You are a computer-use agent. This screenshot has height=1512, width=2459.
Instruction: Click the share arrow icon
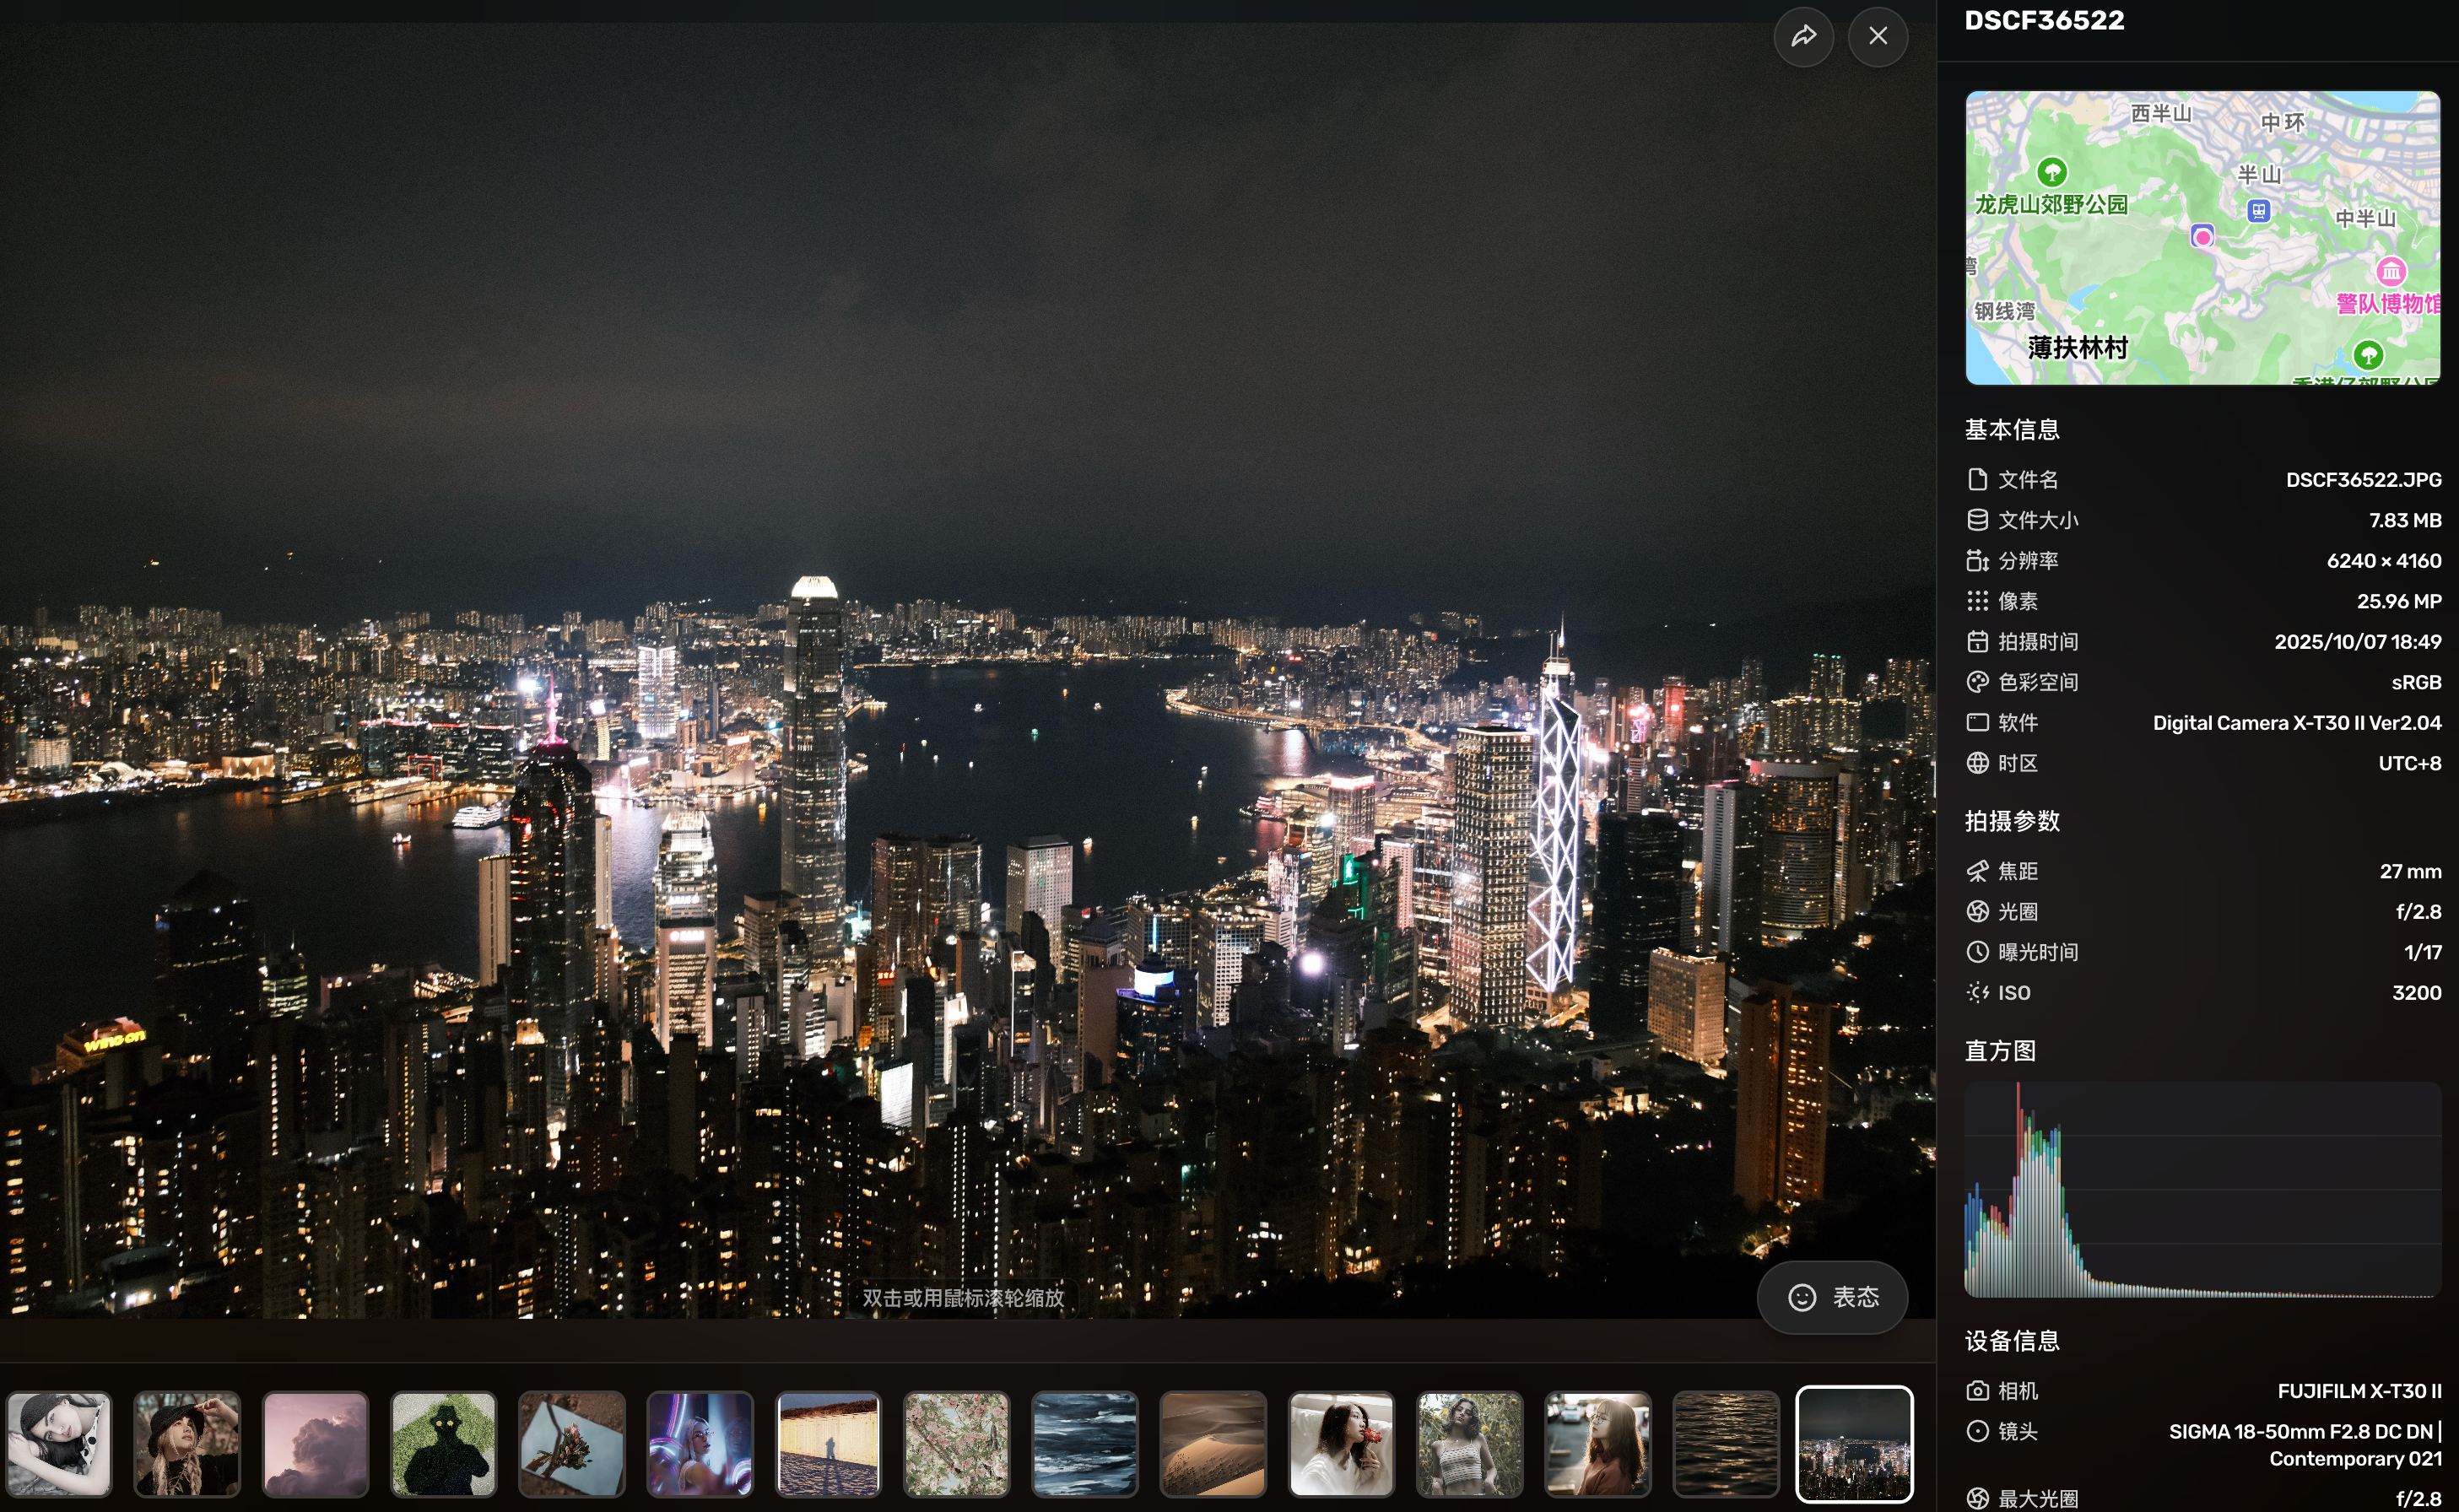tap(1803, 36)
